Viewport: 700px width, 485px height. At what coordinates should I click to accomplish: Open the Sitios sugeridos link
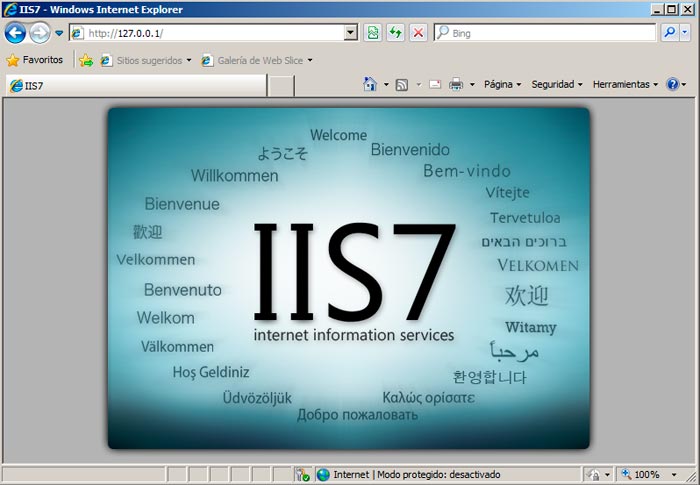tap(148, 60)
